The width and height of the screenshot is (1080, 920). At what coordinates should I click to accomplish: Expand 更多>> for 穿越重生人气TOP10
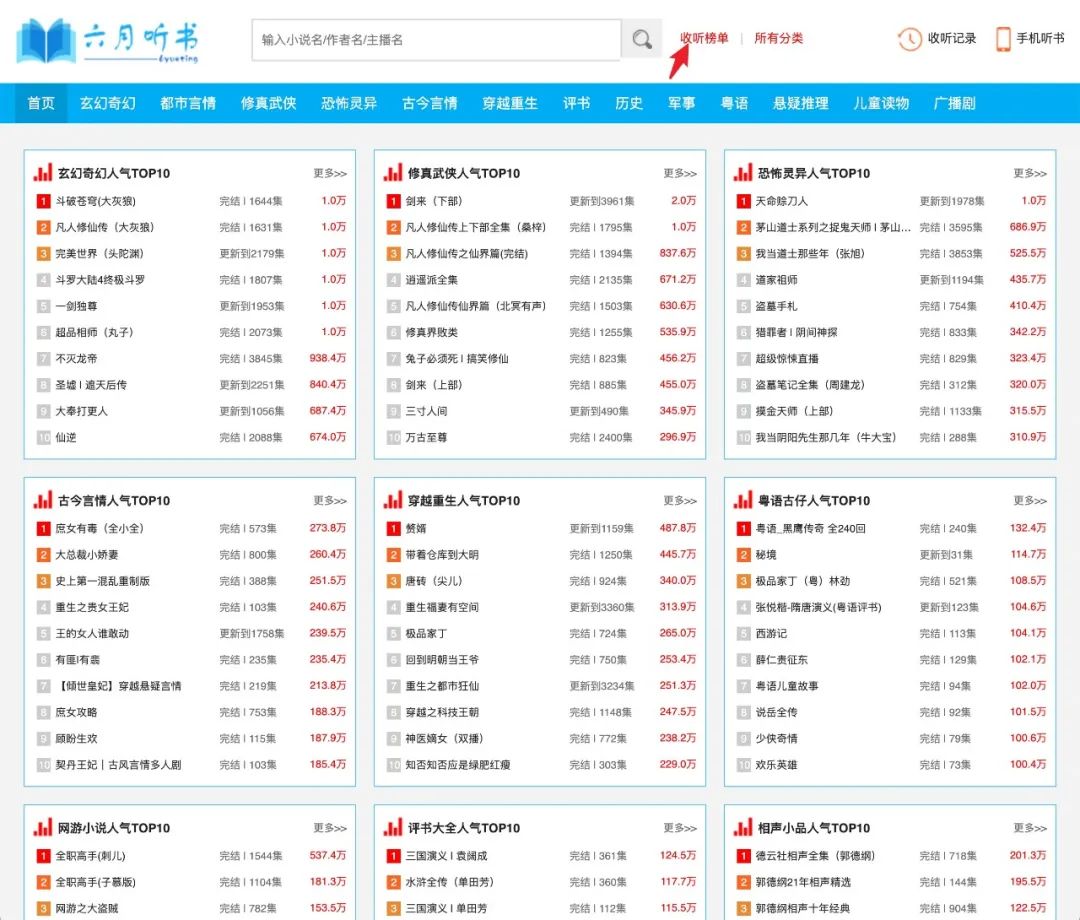coord(680,501)
